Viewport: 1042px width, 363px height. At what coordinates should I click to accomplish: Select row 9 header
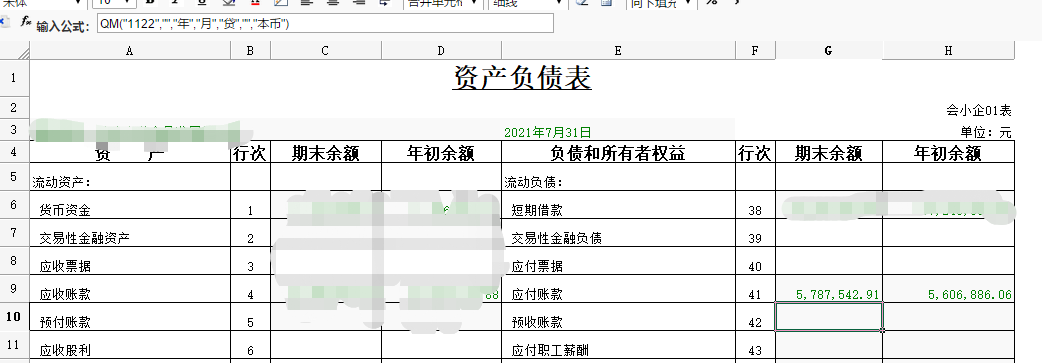pos(15,289)
